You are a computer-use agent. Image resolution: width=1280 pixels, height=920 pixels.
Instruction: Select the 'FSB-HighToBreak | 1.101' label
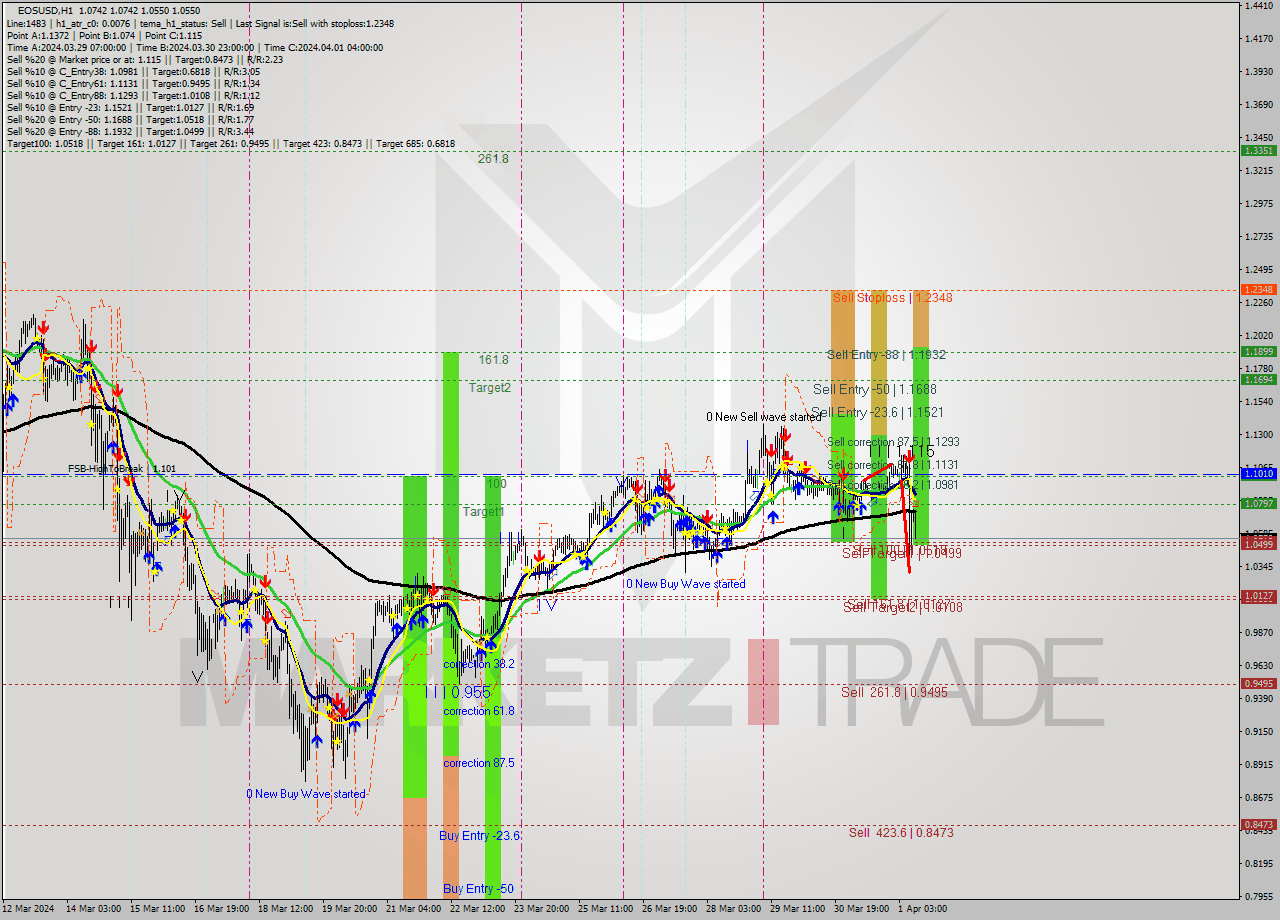122,468
